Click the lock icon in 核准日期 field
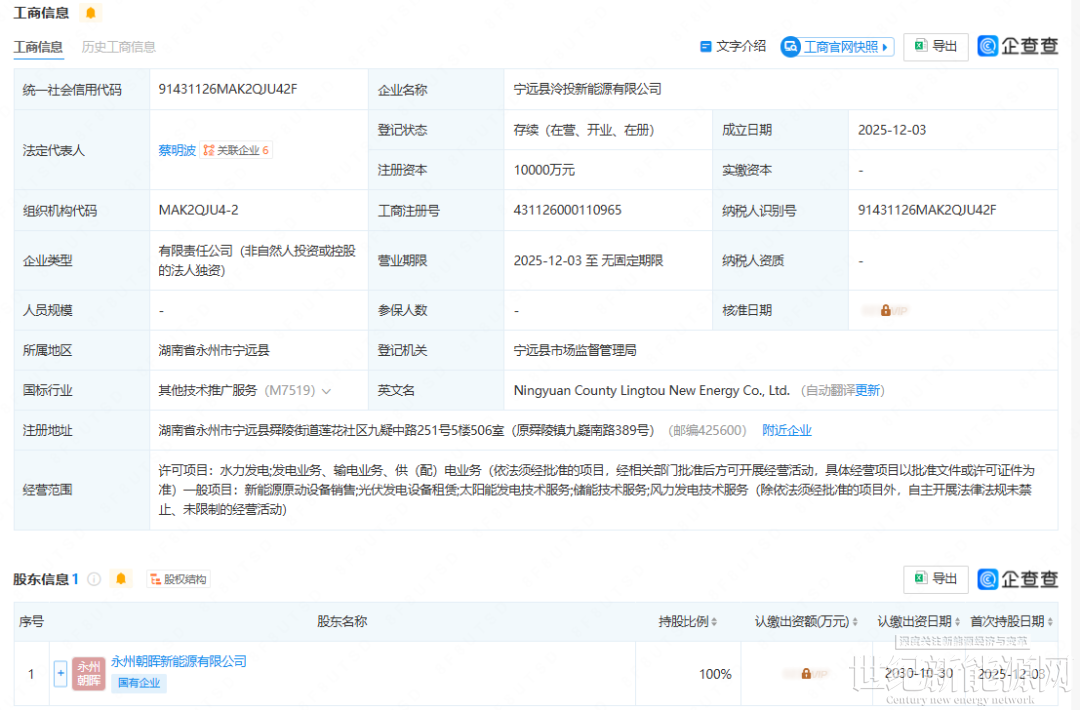 [x=886, y=310]
